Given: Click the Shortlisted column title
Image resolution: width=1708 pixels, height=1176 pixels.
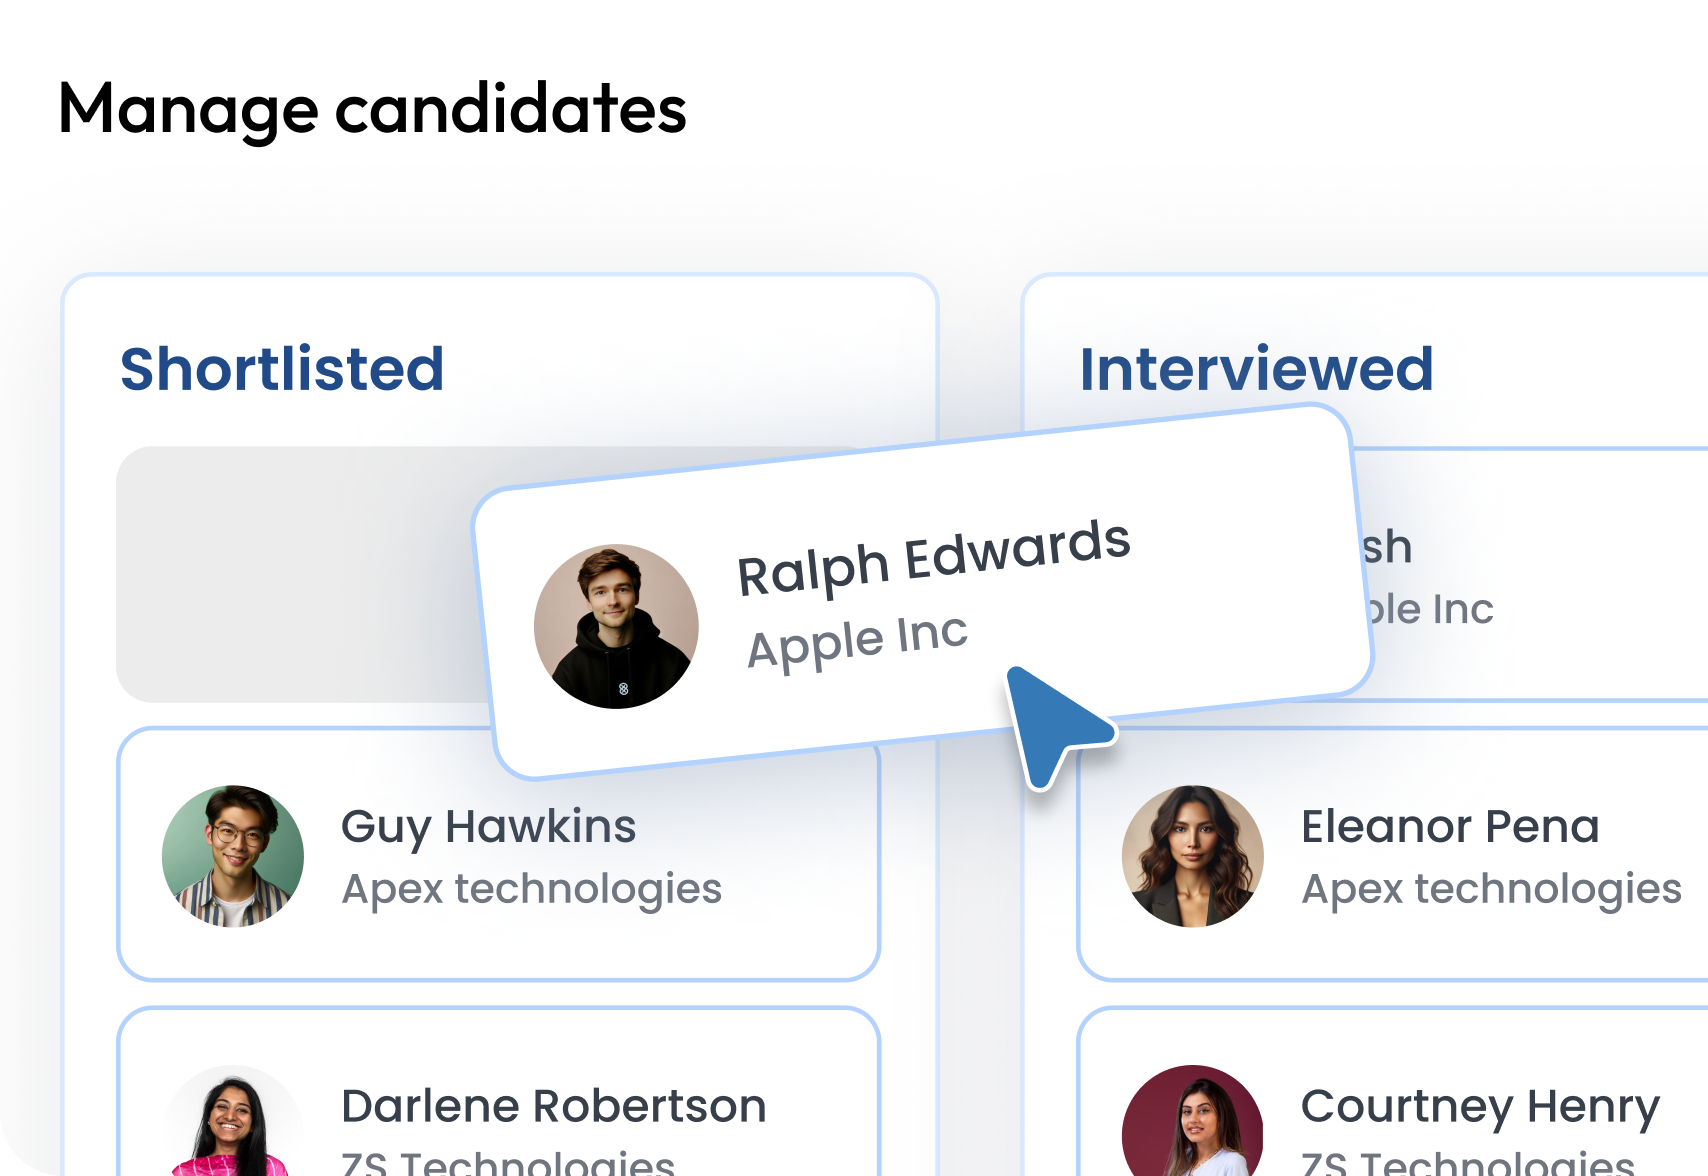Looking at the screenshot, I should pos(282,369).
